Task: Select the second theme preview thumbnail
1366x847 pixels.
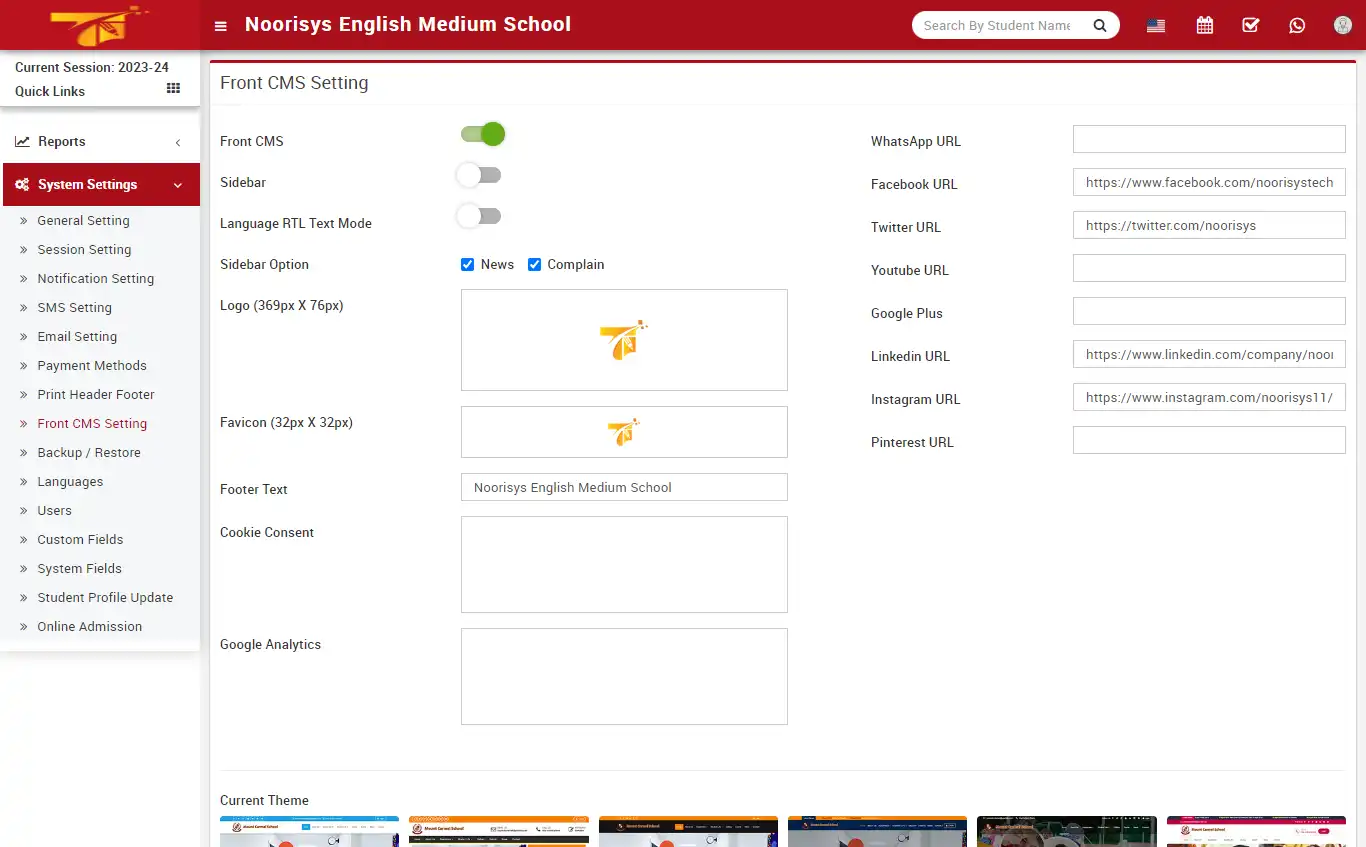Action: coord(498,832)
